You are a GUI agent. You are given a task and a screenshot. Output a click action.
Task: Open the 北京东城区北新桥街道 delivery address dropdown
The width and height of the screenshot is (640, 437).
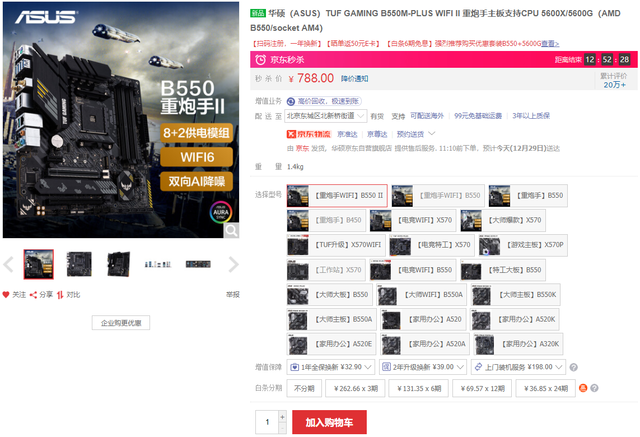pyautogui.click(x=326, y=116)
